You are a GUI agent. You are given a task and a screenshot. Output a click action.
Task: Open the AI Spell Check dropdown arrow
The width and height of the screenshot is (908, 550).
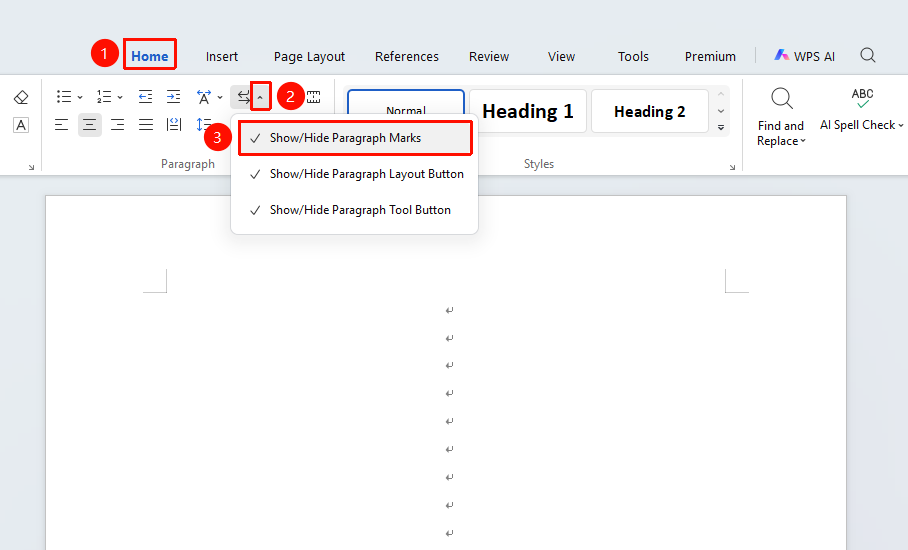tap(900, 125)
